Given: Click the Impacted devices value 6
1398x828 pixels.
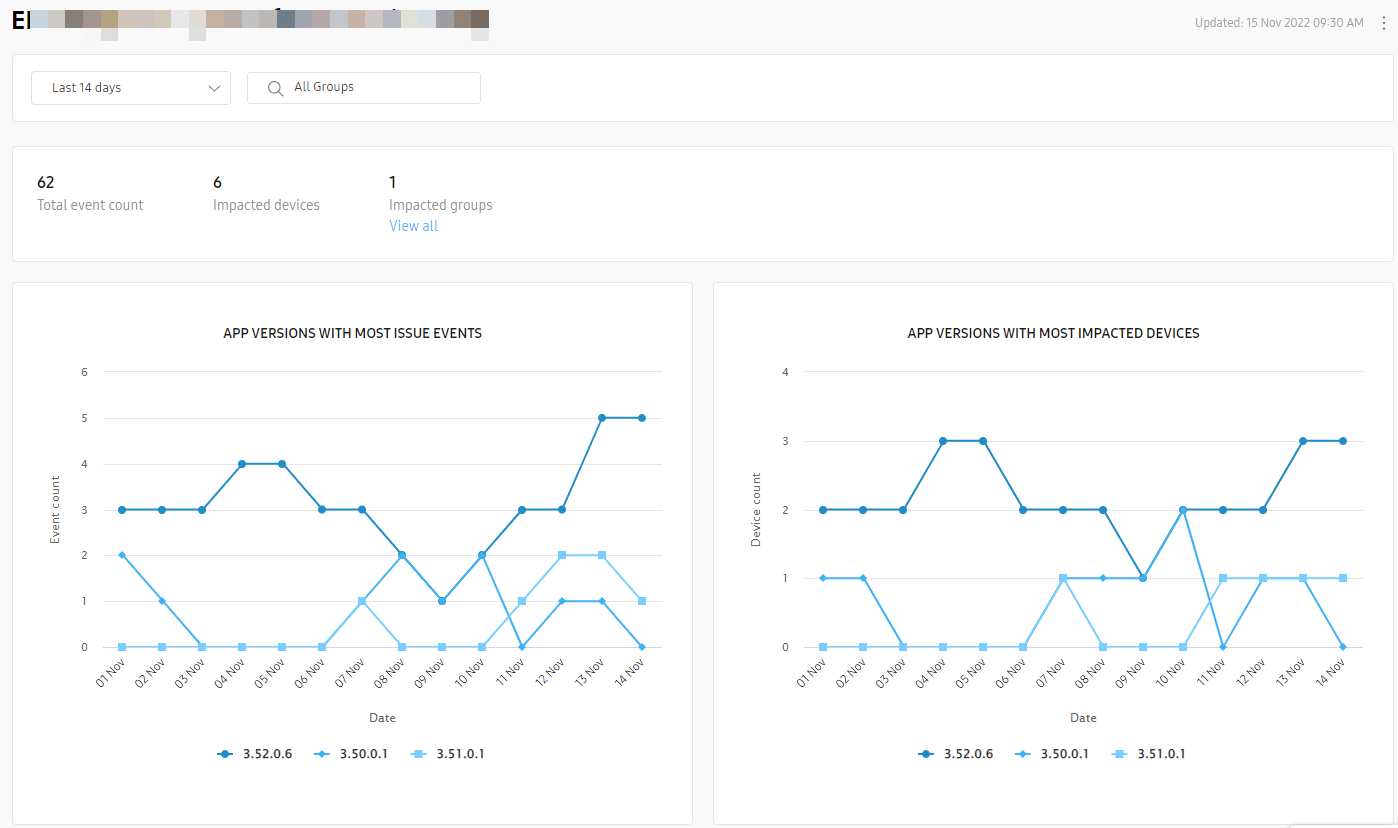Looking at the screenshot, I should (x=217, y=182).
